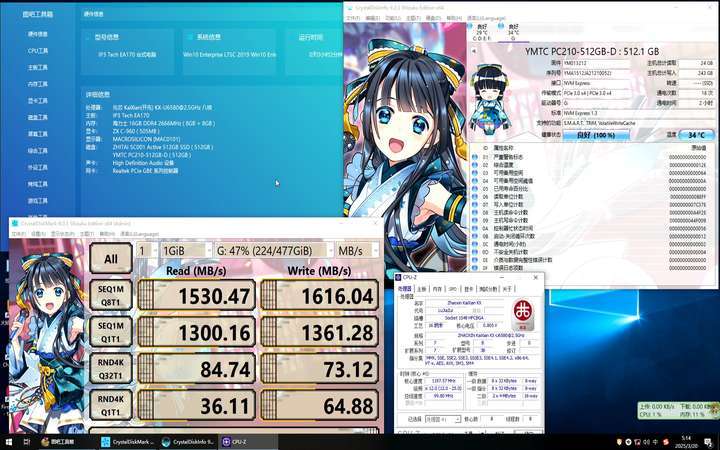The image size is (720, 450).
Task: Click the 34 °C temperature button
Action: click(696, 135)
